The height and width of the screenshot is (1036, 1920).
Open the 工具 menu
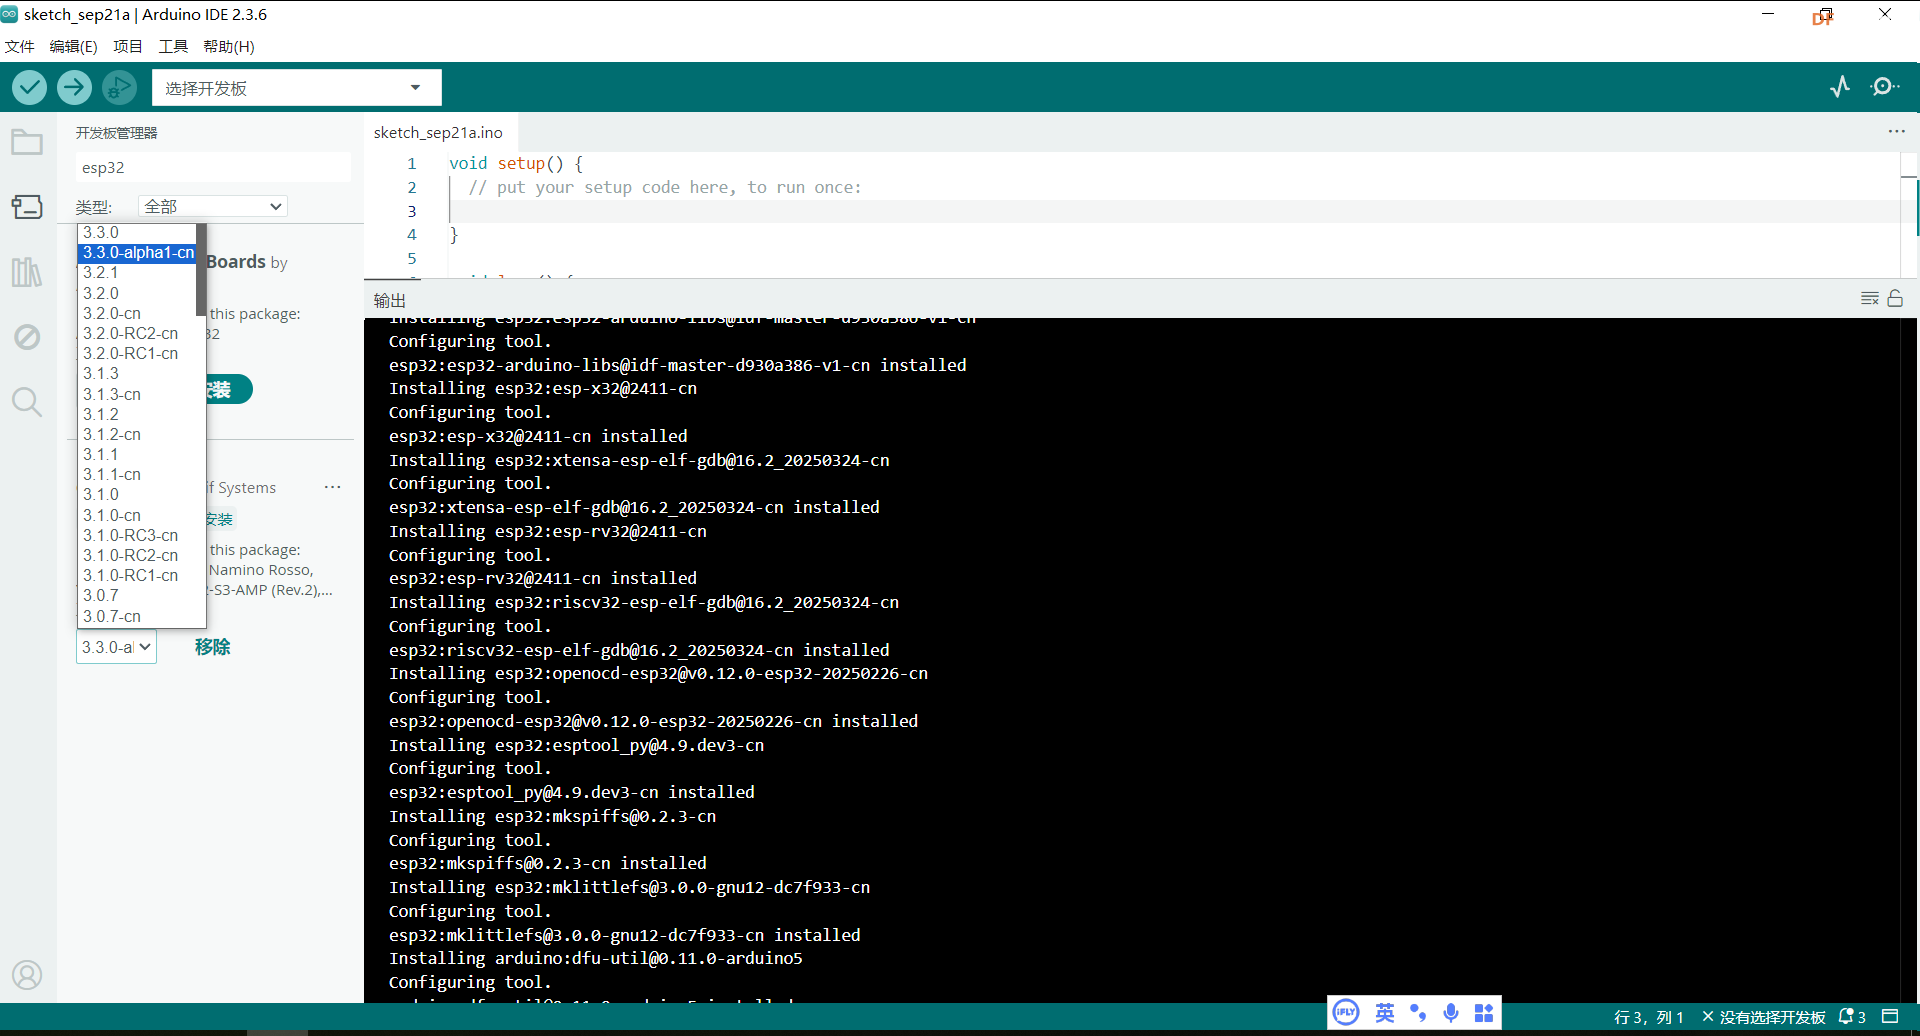click(173, 47)
